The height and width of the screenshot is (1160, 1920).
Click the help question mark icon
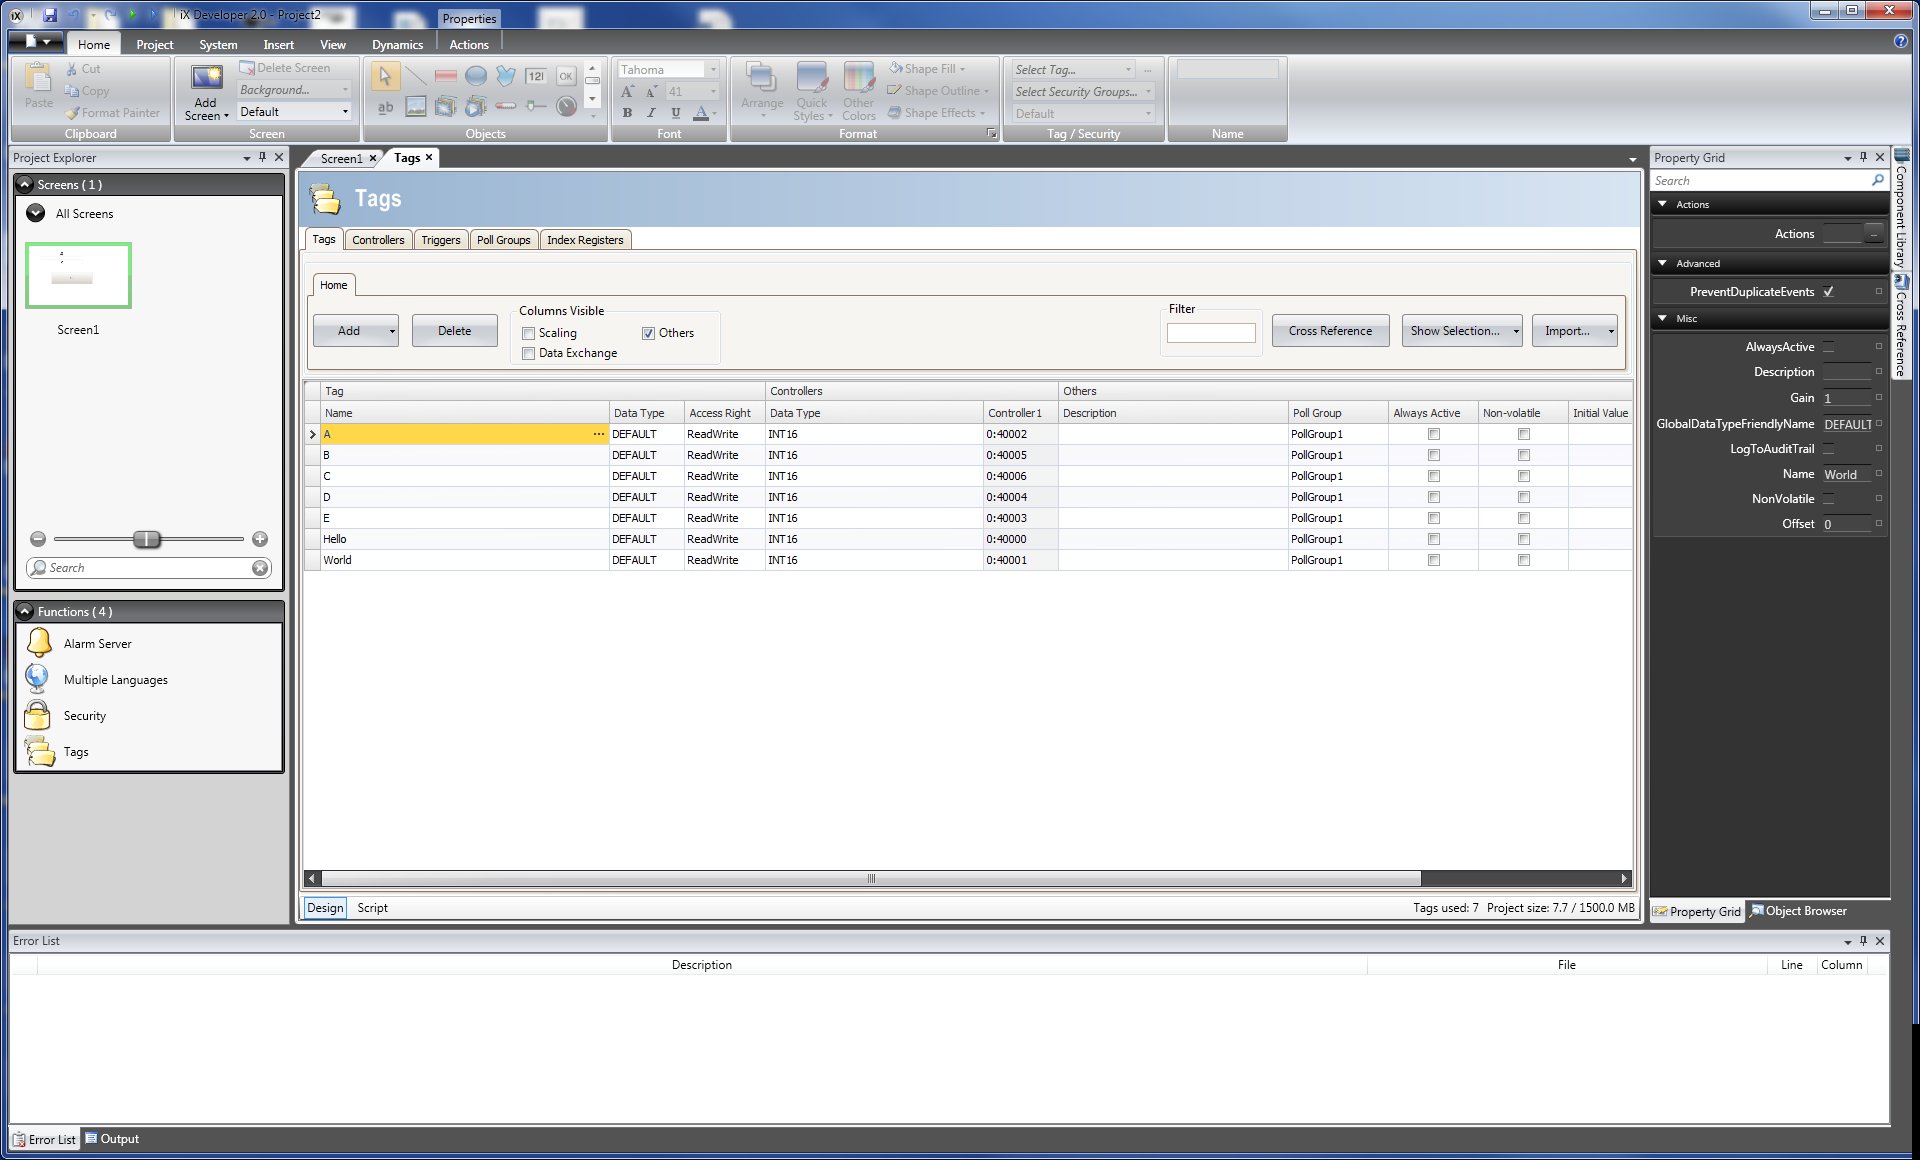pyautogui.click(x=1901, y=41)
